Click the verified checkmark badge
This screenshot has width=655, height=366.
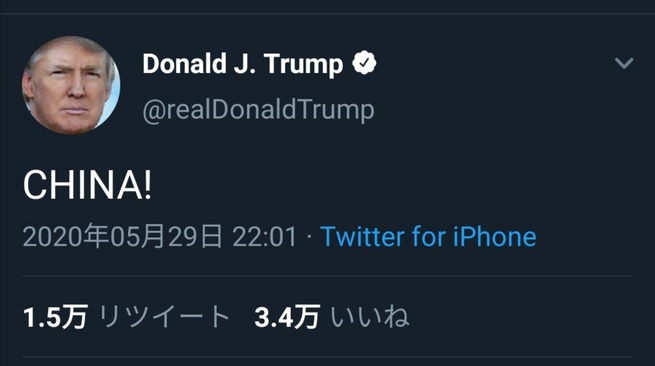coord(364,63)
